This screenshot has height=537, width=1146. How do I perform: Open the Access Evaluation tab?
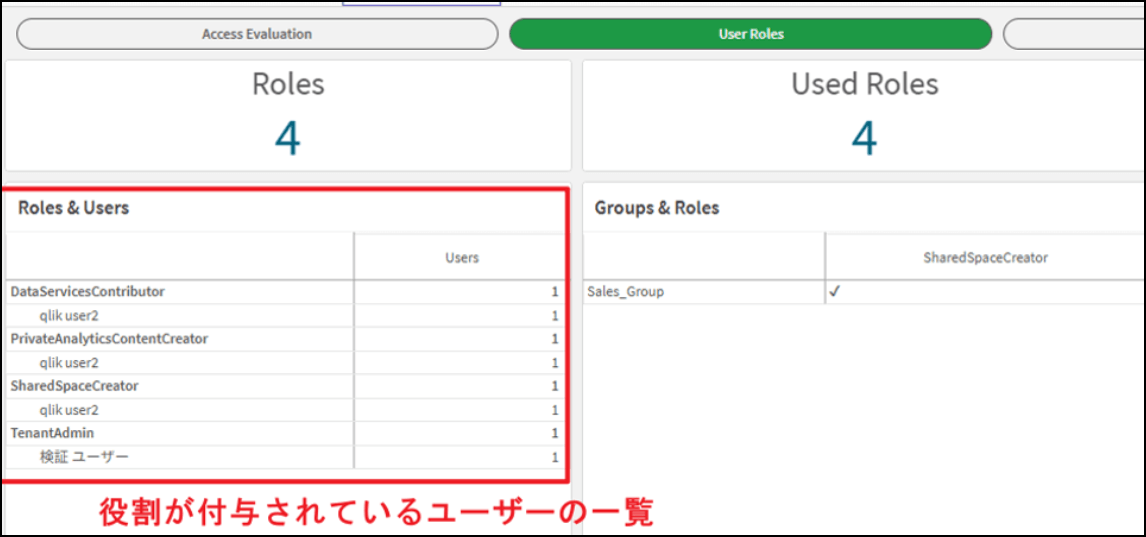pos(257,34)
